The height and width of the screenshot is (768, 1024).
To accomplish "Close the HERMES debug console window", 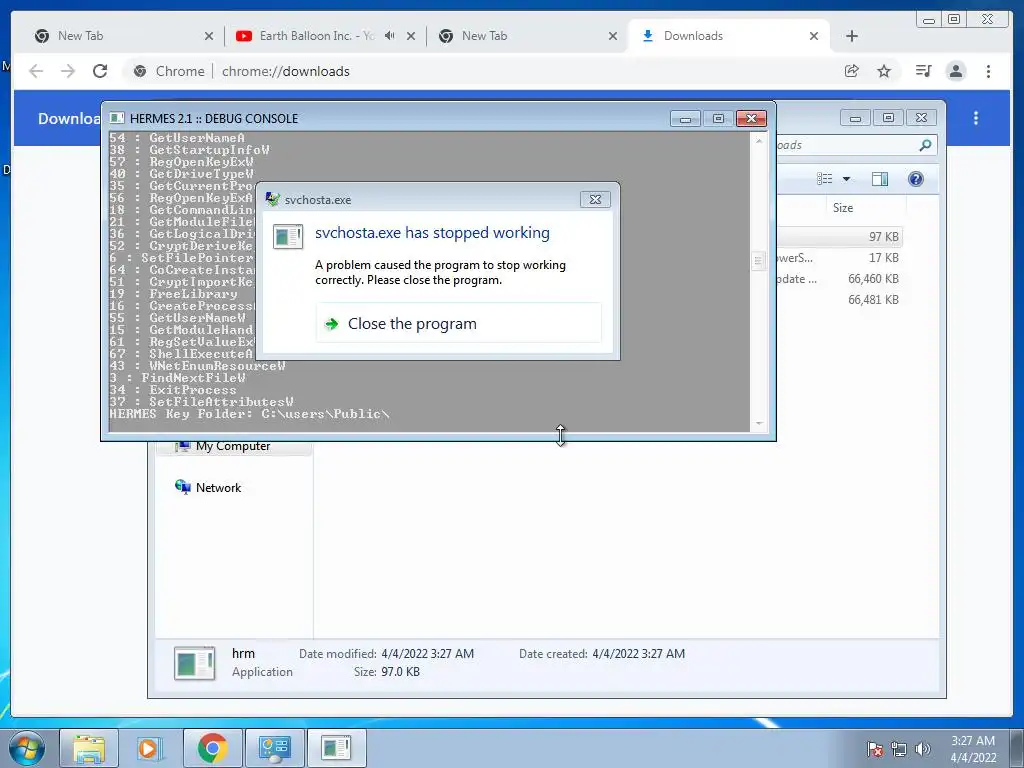I will point(751,118).
